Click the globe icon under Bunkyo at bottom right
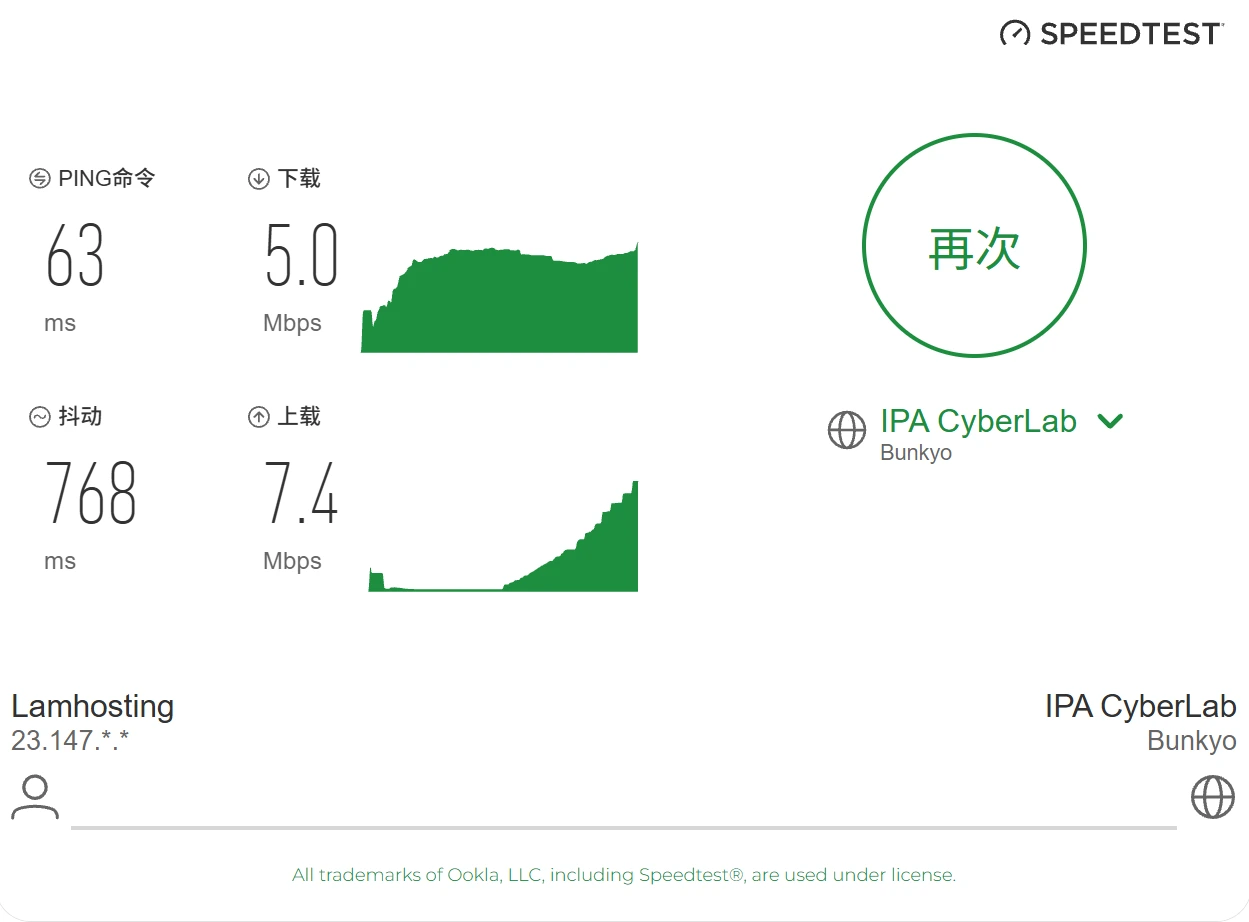The width and height of the screenshot is (1249, 922). [x=1213, y=797]
